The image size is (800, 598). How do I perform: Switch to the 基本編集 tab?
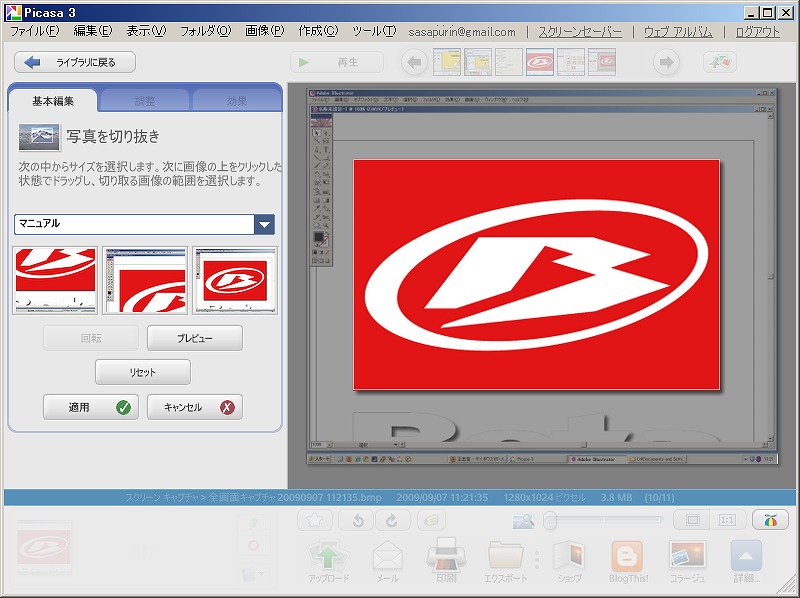pyautogui.click(x=53, y=101)
